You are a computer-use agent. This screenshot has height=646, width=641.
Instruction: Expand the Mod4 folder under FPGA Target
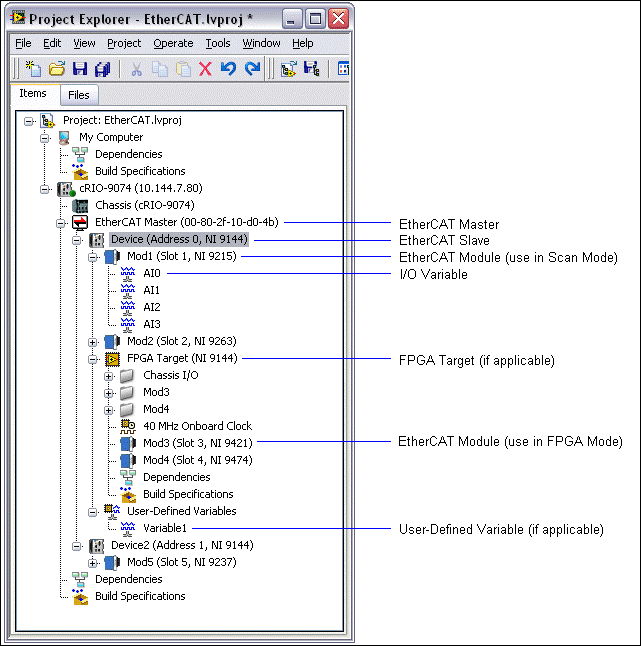(109, 410)
